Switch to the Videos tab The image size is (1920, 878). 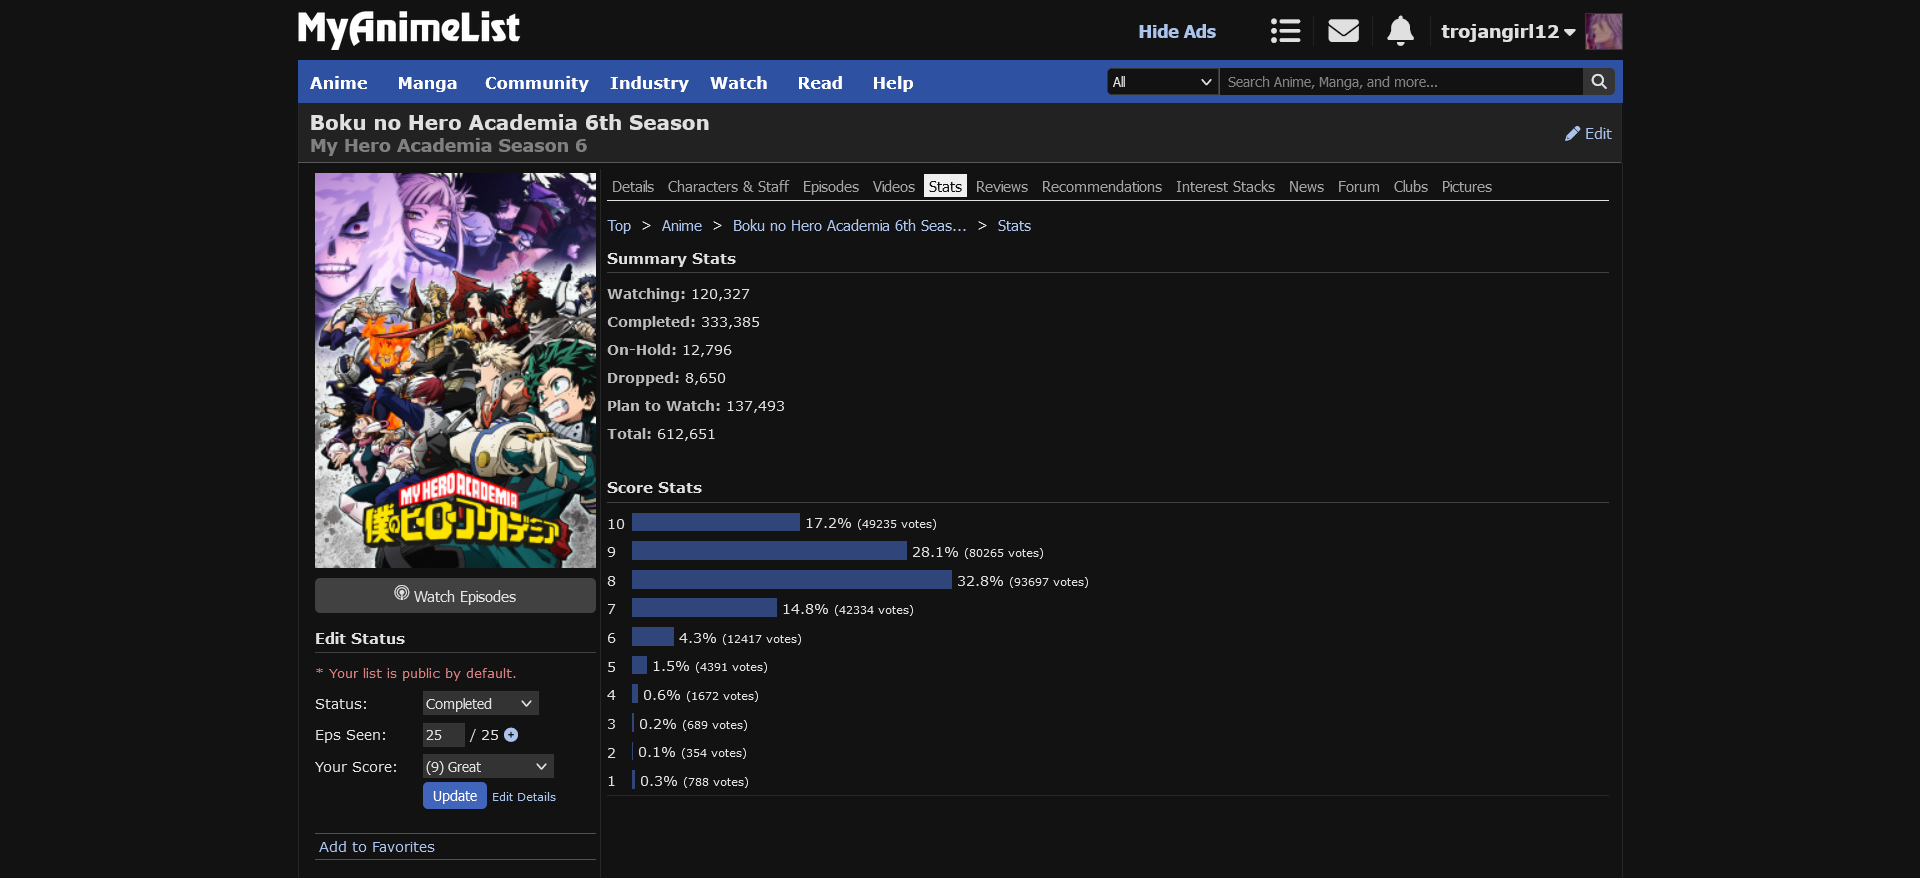[893, 187]
